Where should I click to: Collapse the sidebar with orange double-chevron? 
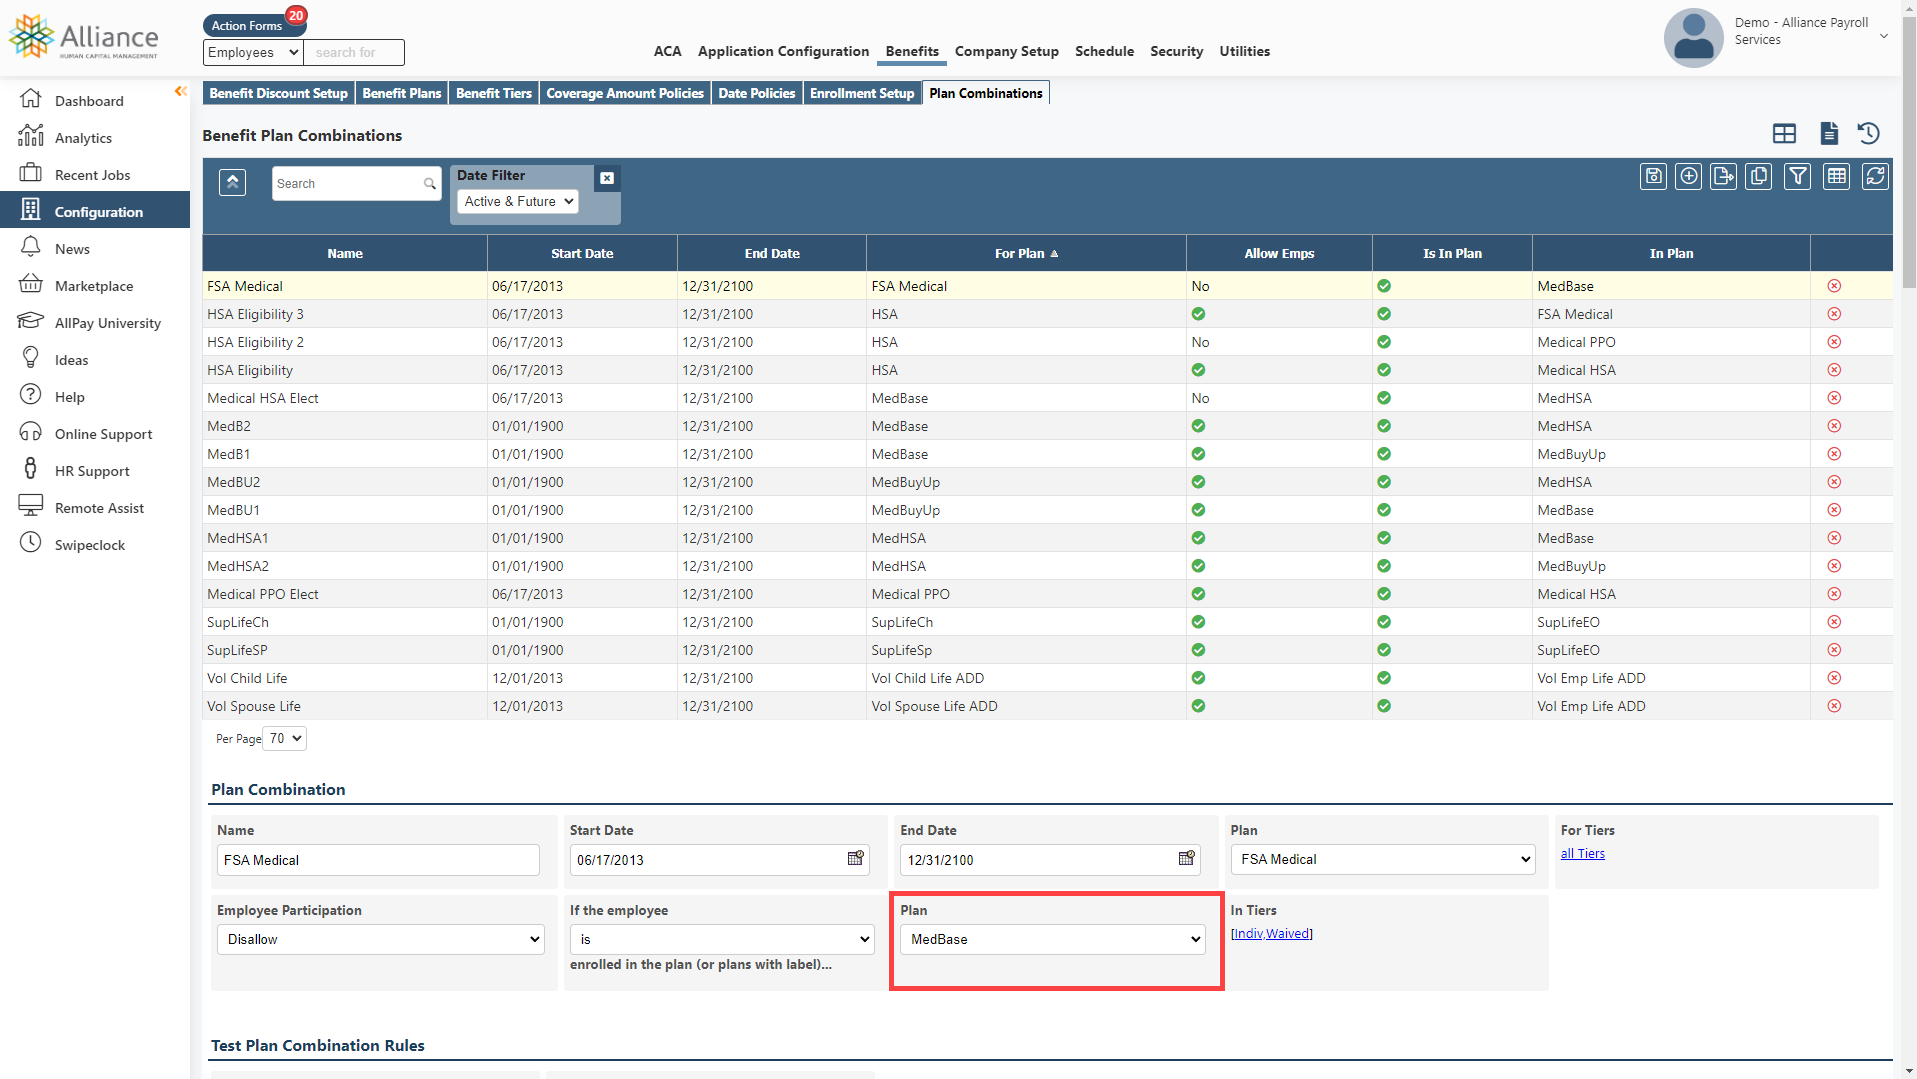pyautogui.click(x=180, y=91)
